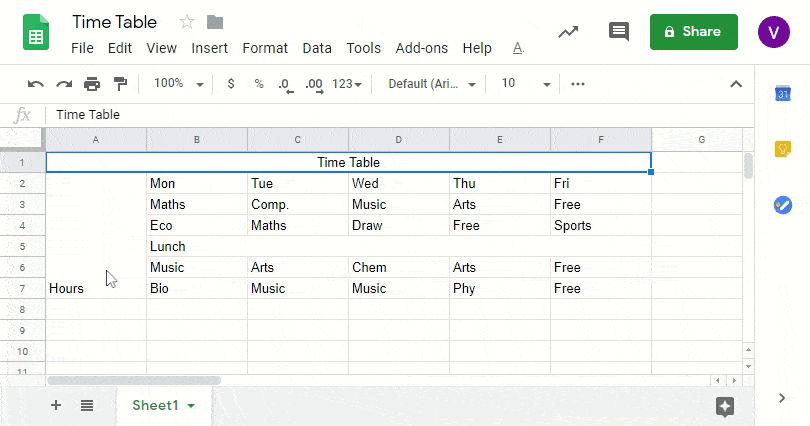Open the Default font family dropdown
This screenshot has height=426, width=810.
[430, 84]
